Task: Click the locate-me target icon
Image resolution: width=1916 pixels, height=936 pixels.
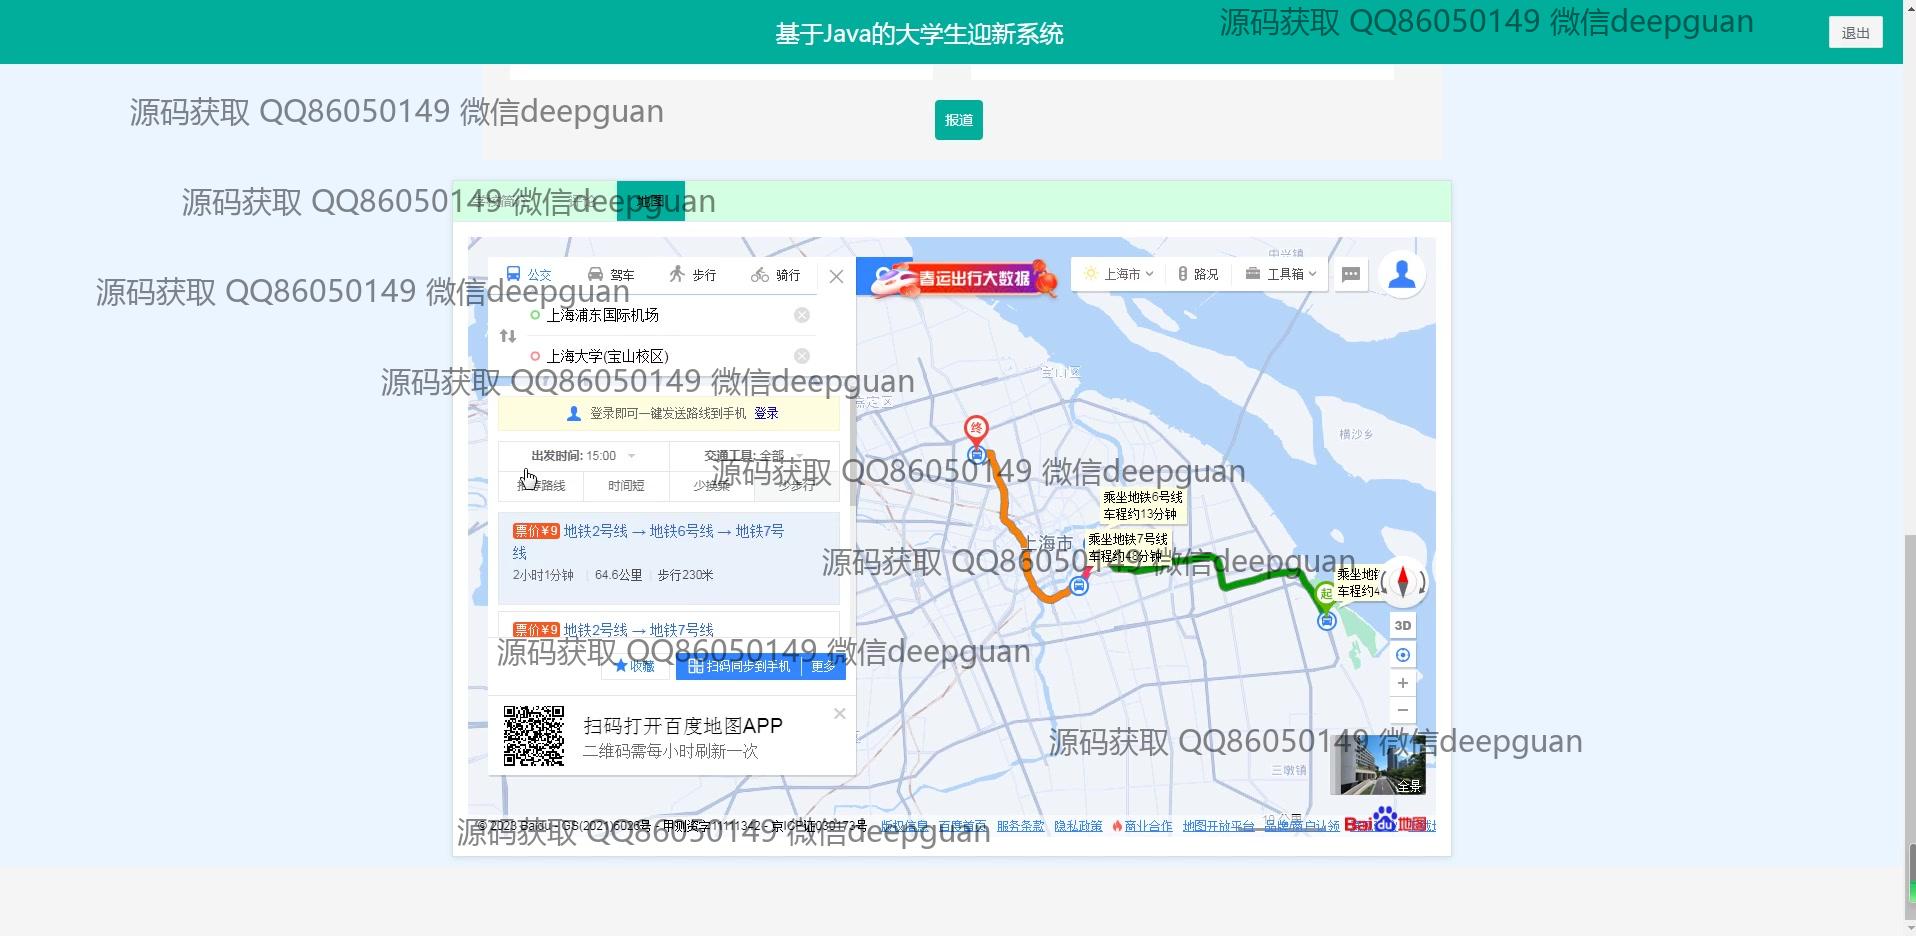Action: [x=1403, y=655]
